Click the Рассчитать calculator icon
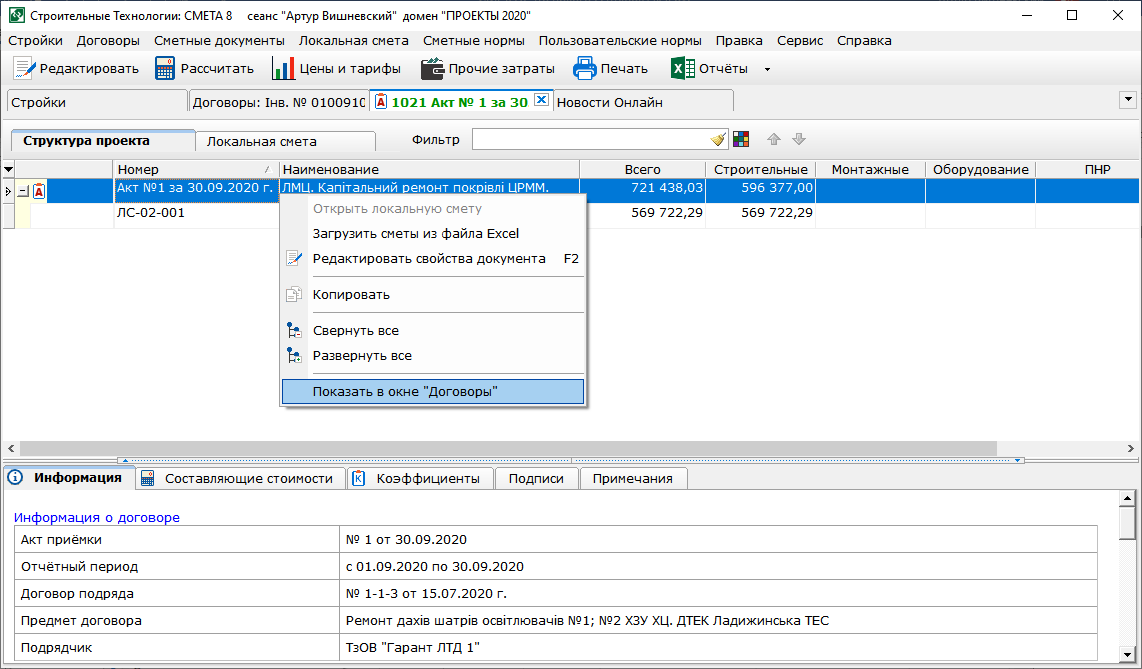This screenshot has height=669, width=1142. click(x=166, y=69)
